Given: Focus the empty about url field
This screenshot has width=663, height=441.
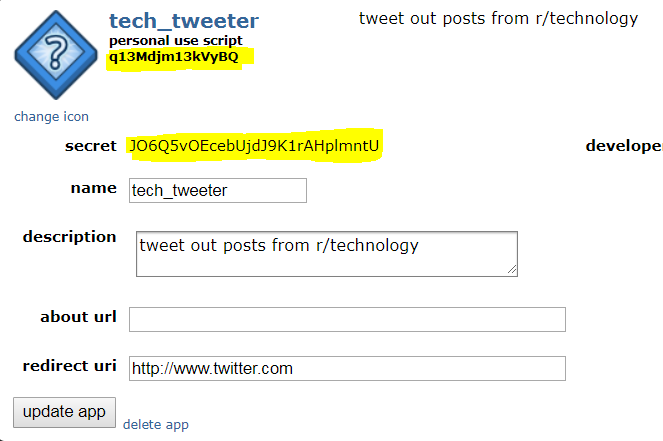Looking at the screenshot, I should click(347, 319).
